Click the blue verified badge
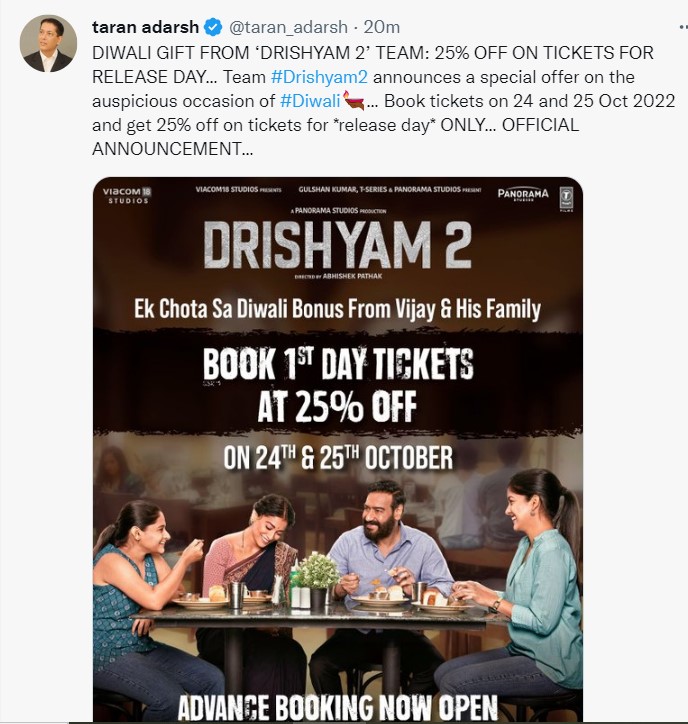 213,27
